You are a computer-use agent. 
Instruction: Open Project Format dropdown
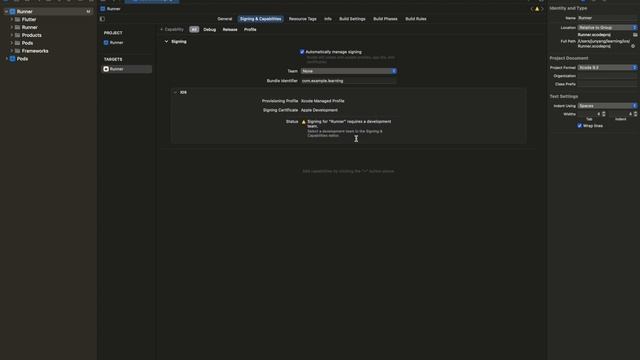(607, 67)
